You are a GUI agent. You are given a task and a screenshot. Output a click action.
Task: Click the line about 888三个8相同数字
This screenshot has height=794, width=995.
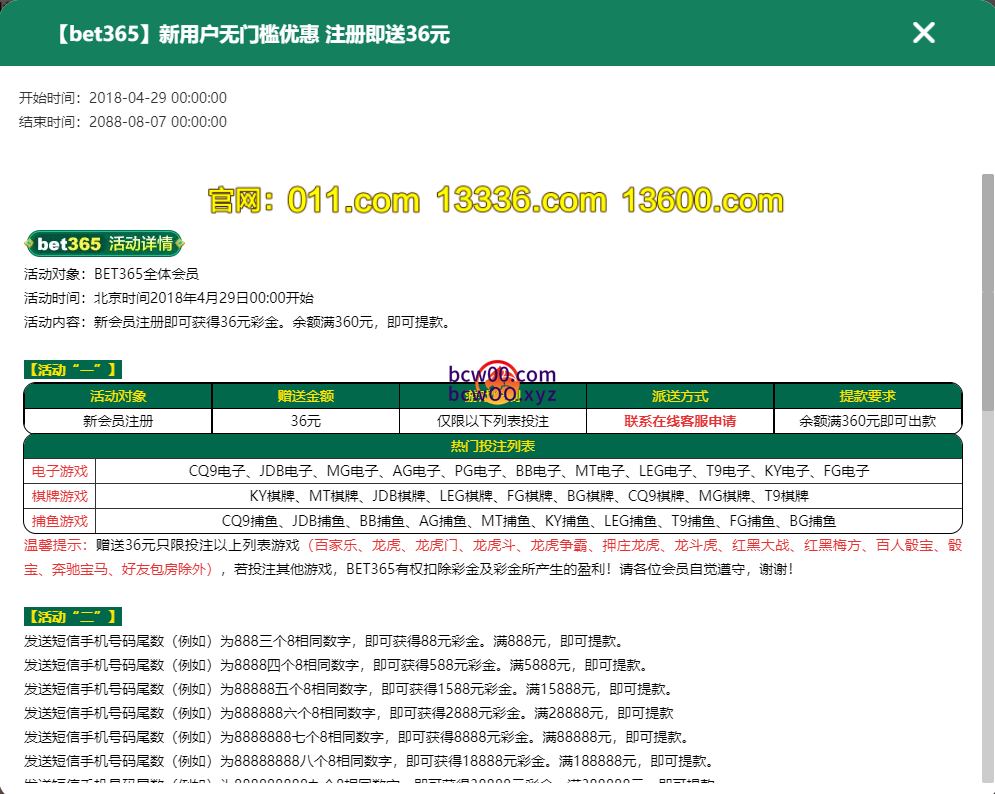[326, 641]
